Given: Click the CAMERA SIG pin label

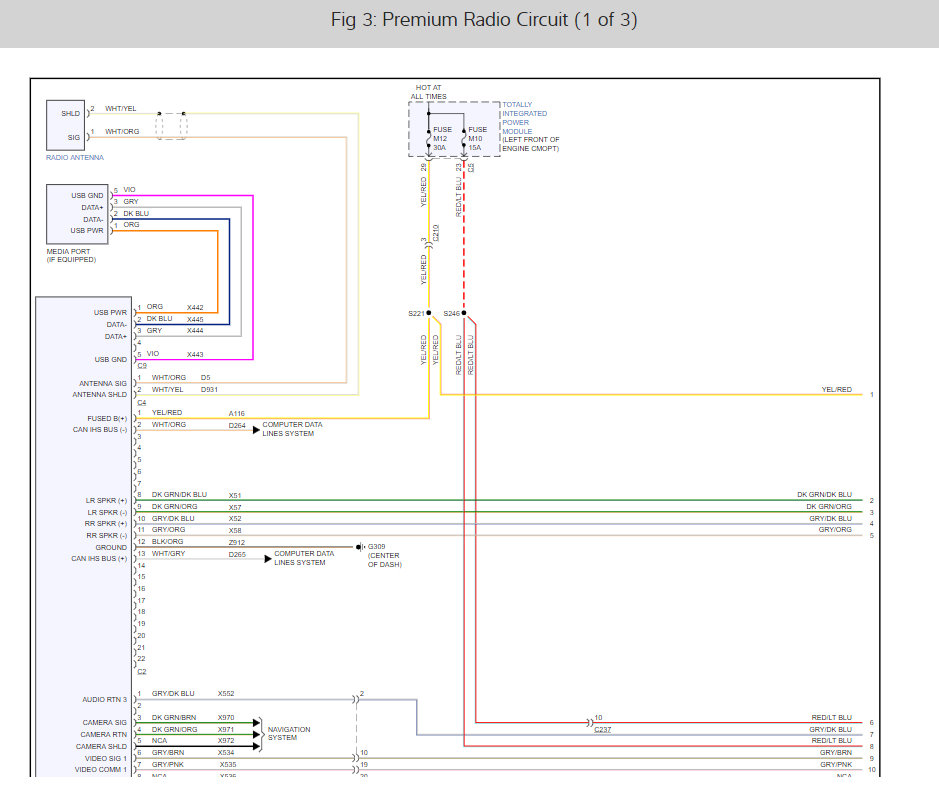Looking at the screenshot, I should (105, 723).
